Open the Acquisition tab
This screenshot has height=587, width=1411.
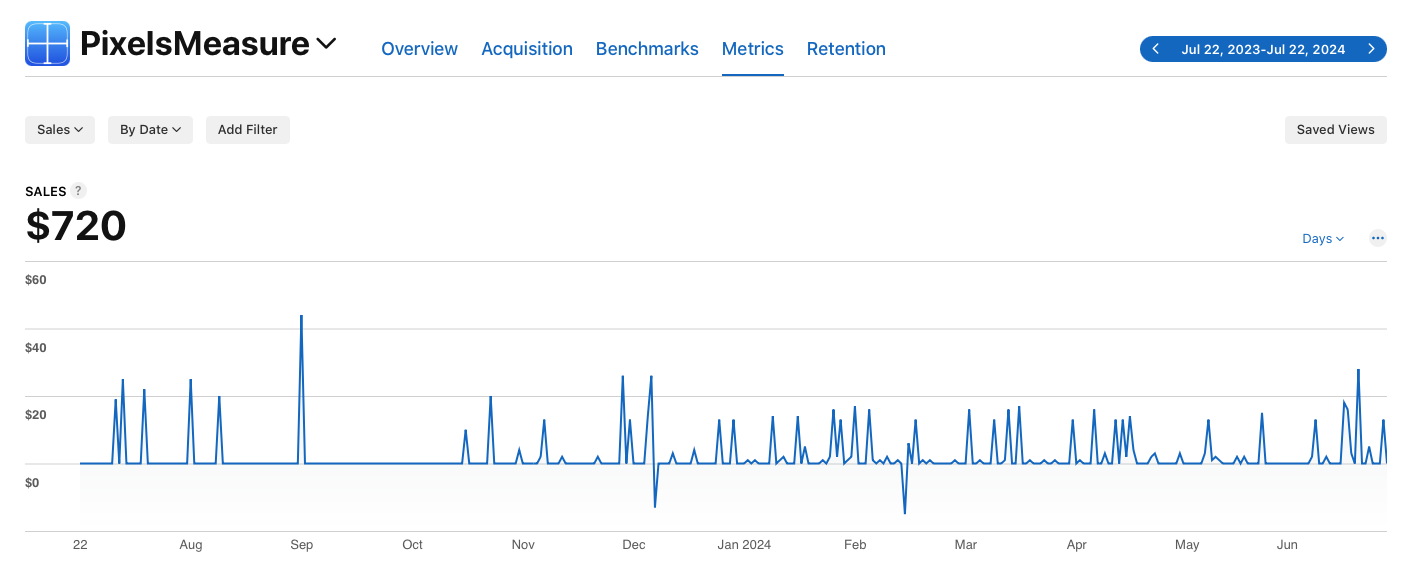[x=527, y=49]
